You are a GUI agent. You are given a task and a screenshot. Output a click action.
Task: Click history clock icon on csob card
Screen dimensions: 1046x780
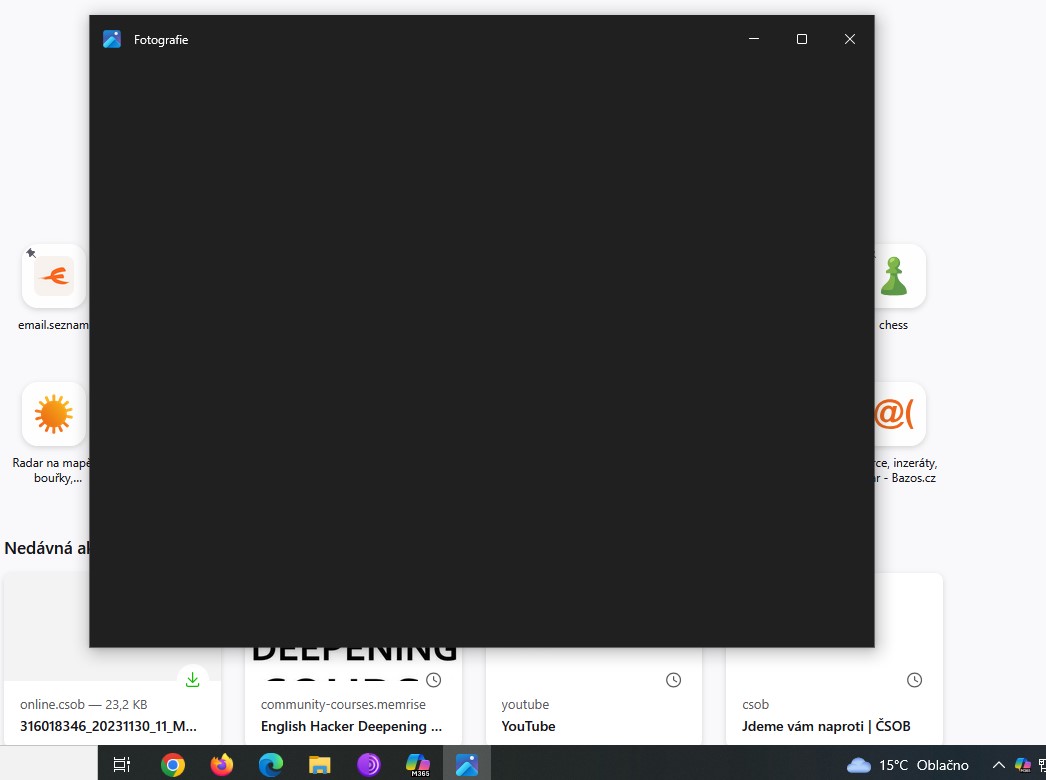coord(915,680)
